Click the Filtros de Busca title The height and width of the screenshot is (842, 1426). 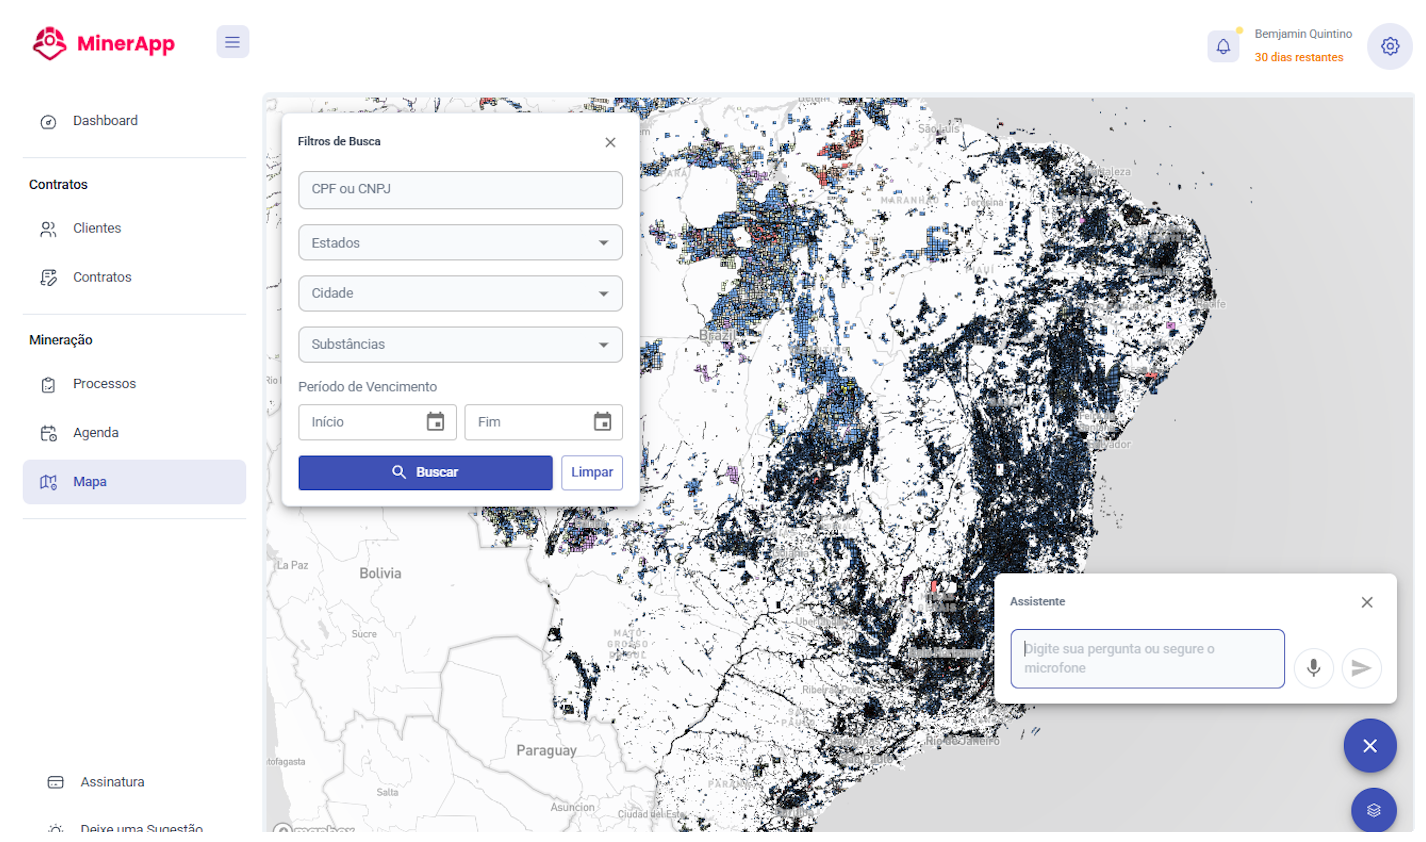[339, 142]
